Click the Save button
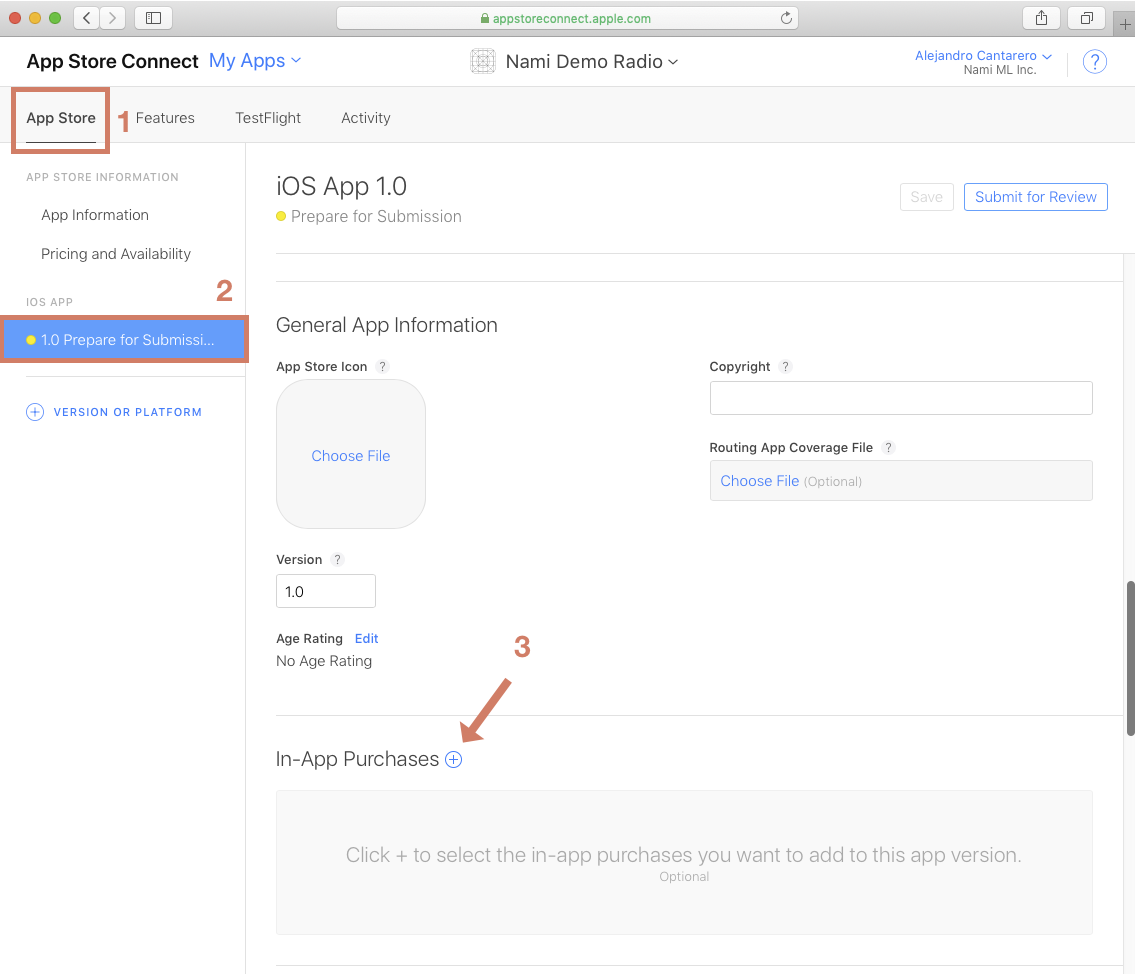Viewport: 1135px width, 974px height. coord(927,197)
